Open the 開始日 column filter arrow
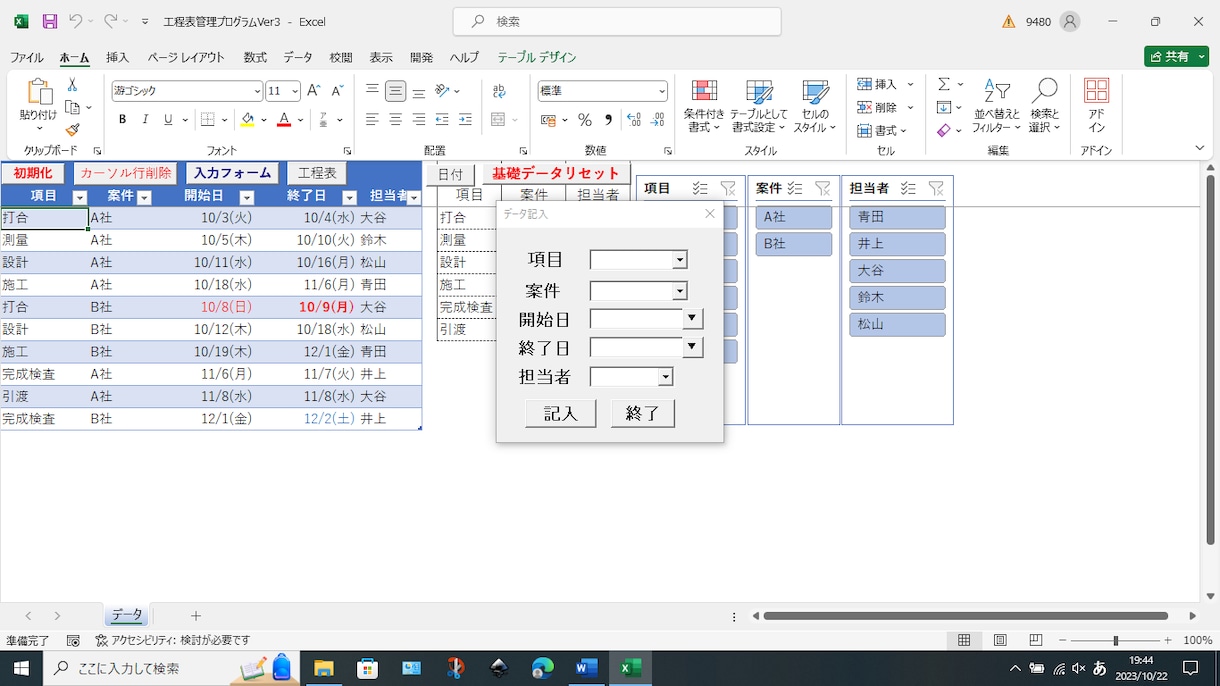1220x686 pixels. click(247, 197)
